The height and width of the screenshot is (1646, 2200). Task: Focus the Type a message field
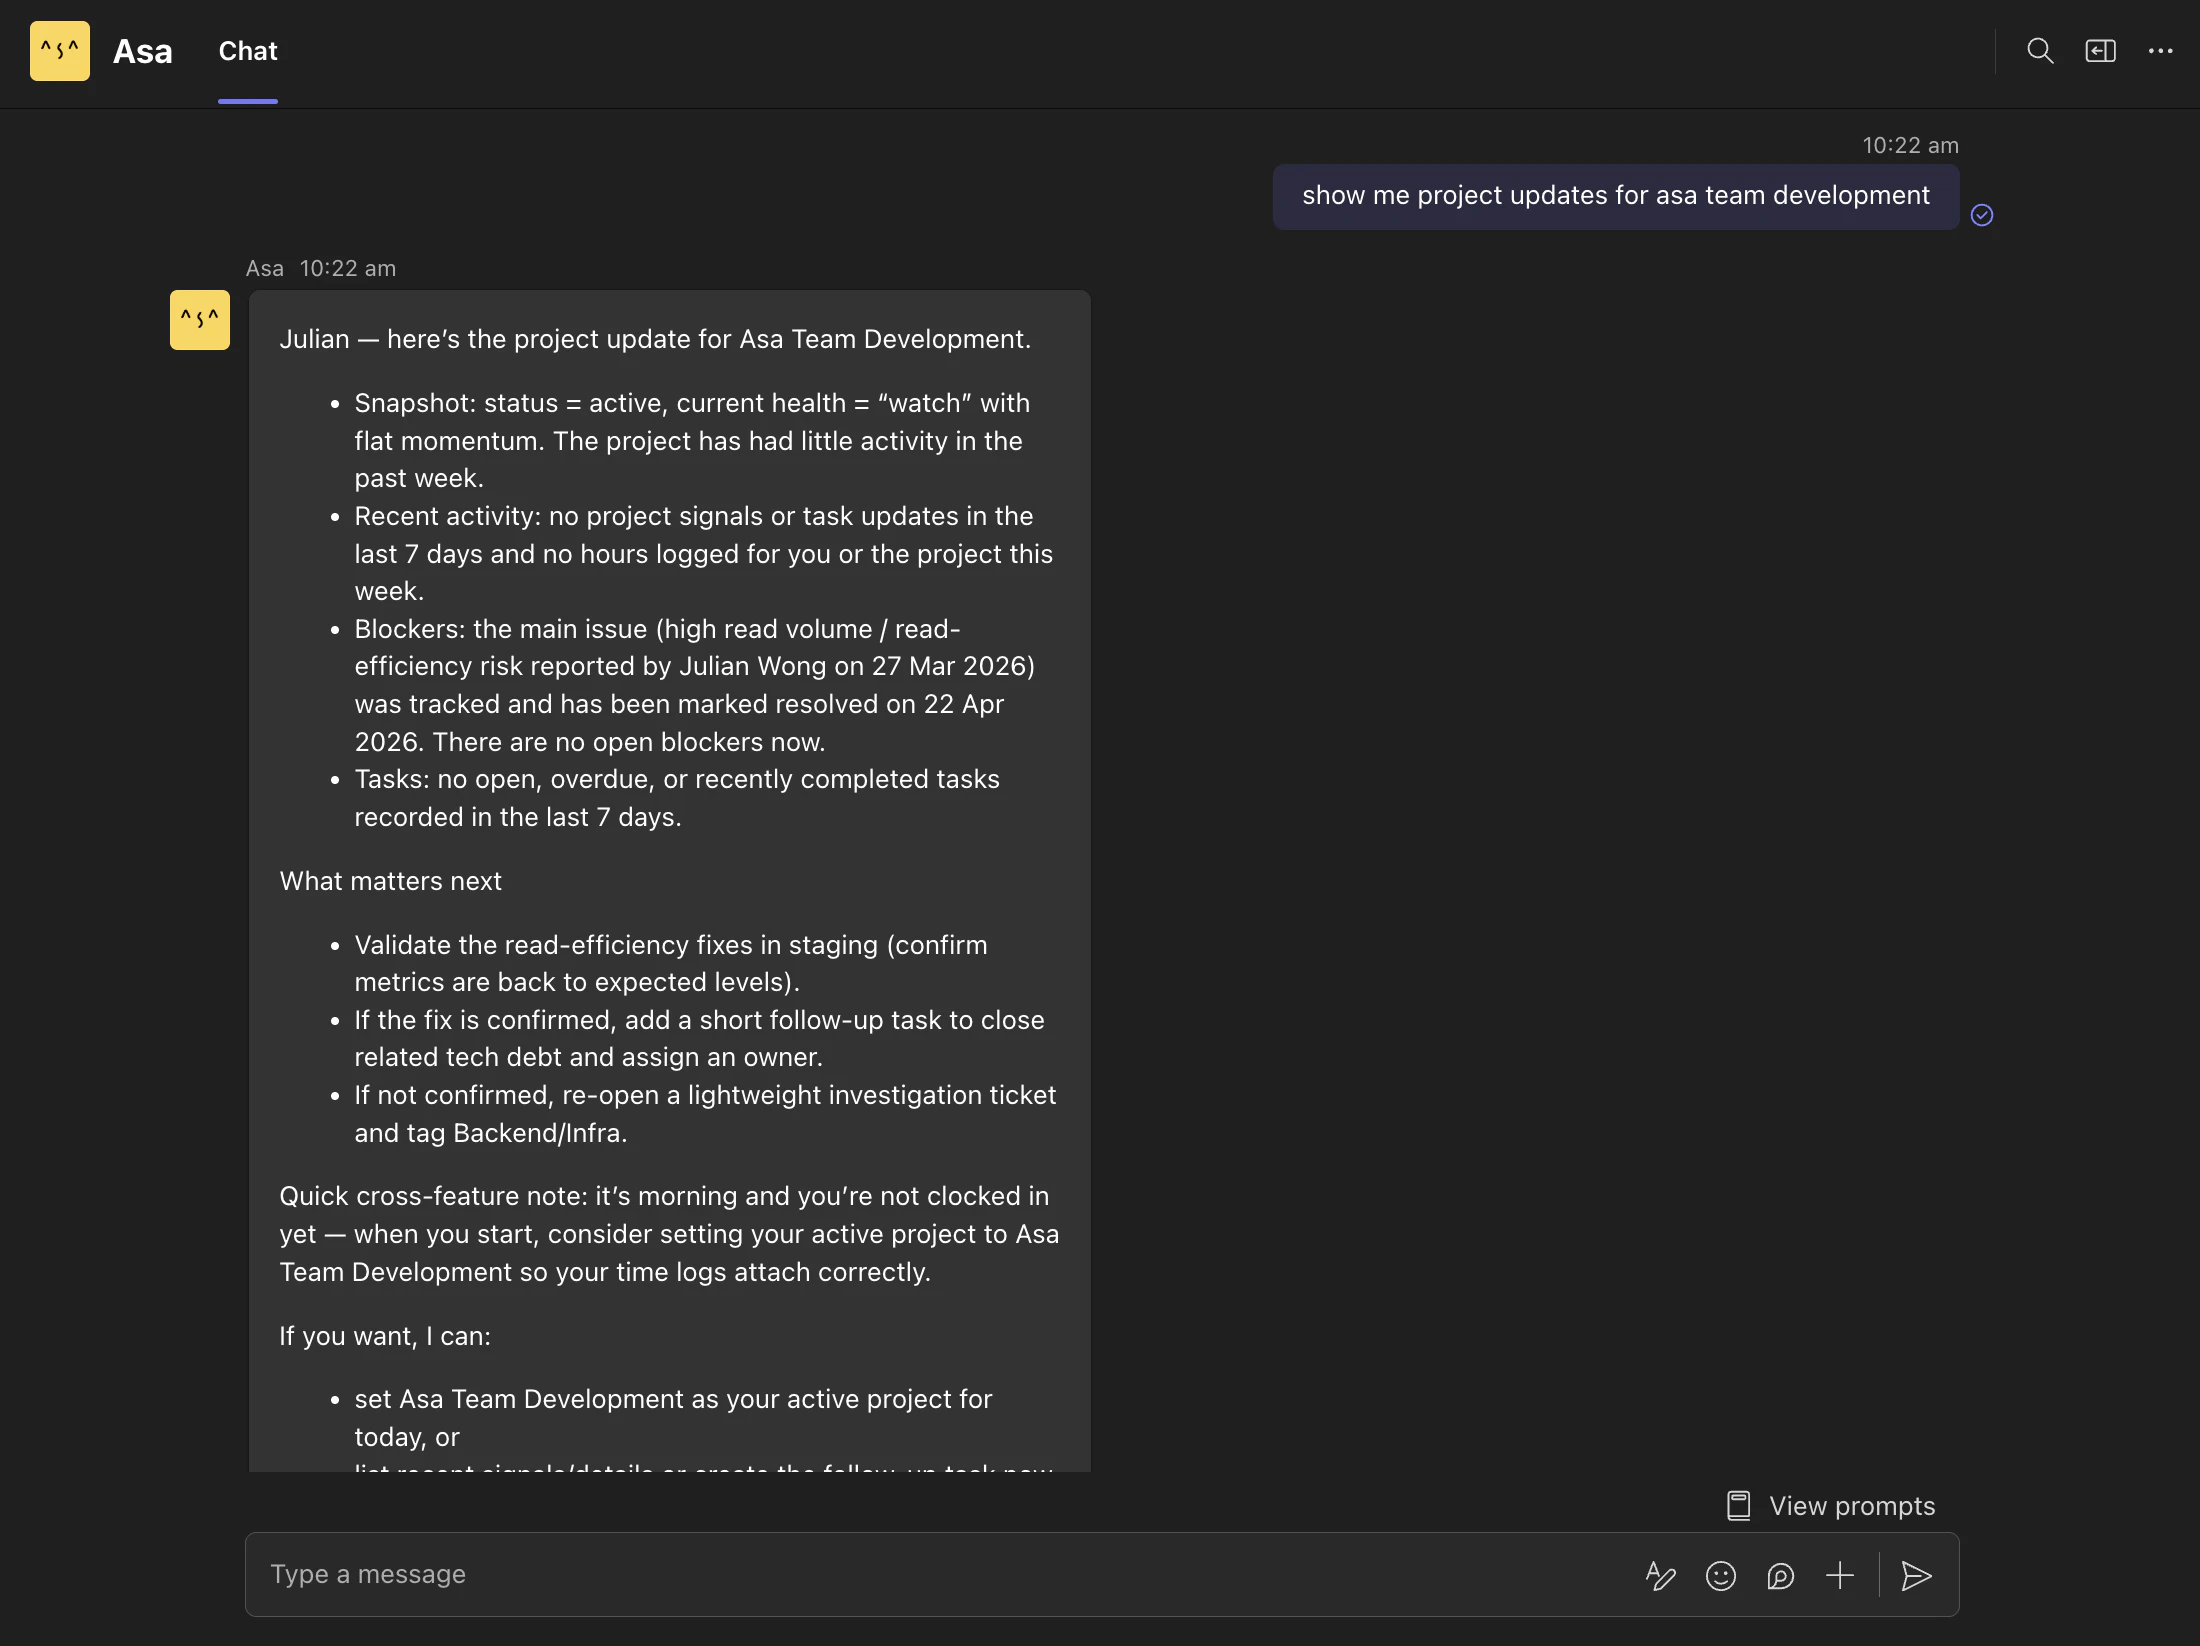pos(900,1575)
